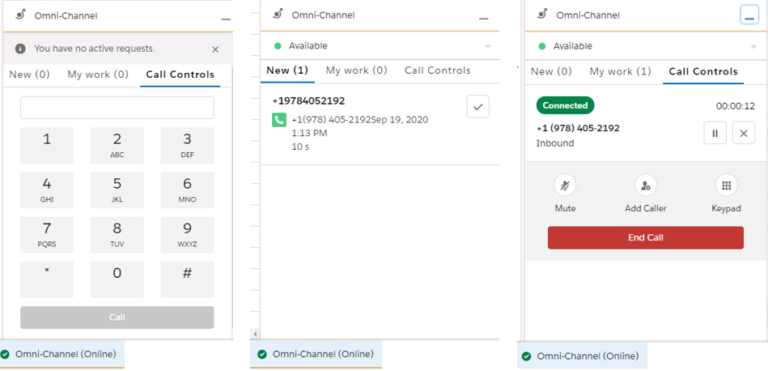This screenshot has height=371, width=768.
Task: Select the +19784052192 work request
Action: tap(309, 101)
